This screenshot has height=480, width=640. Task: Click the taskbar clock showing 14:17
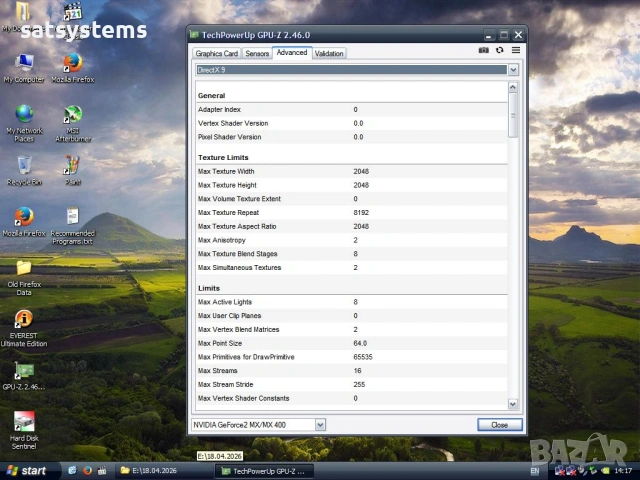tap(623, 471)
